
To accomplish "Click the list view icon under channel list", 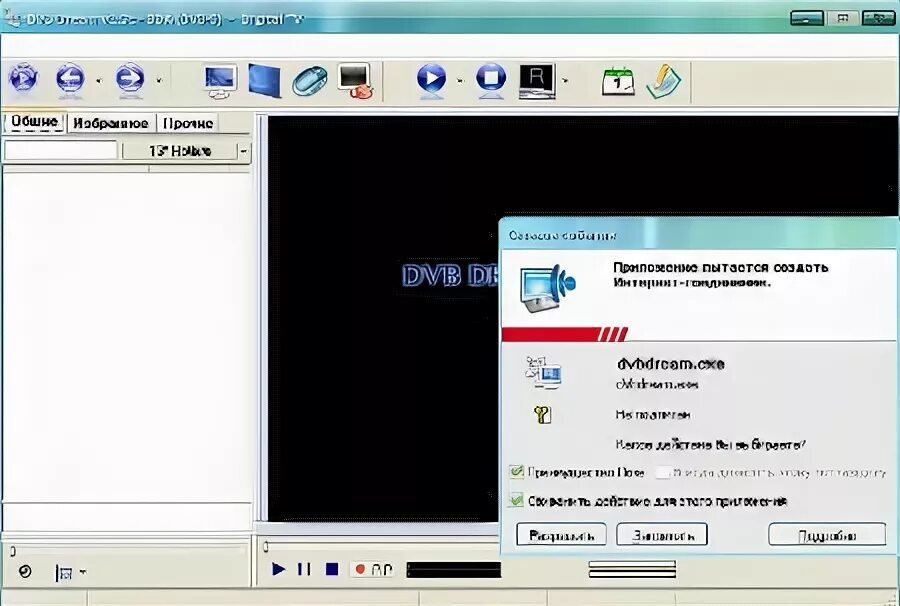I will pos(63,572).
